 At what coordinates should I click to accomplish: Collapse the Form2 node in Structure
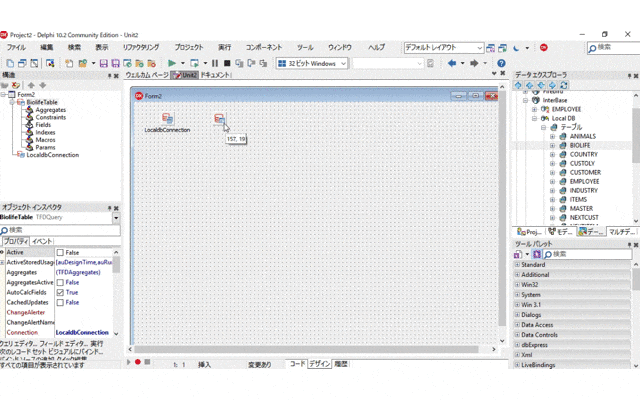[x=3, y=94]
